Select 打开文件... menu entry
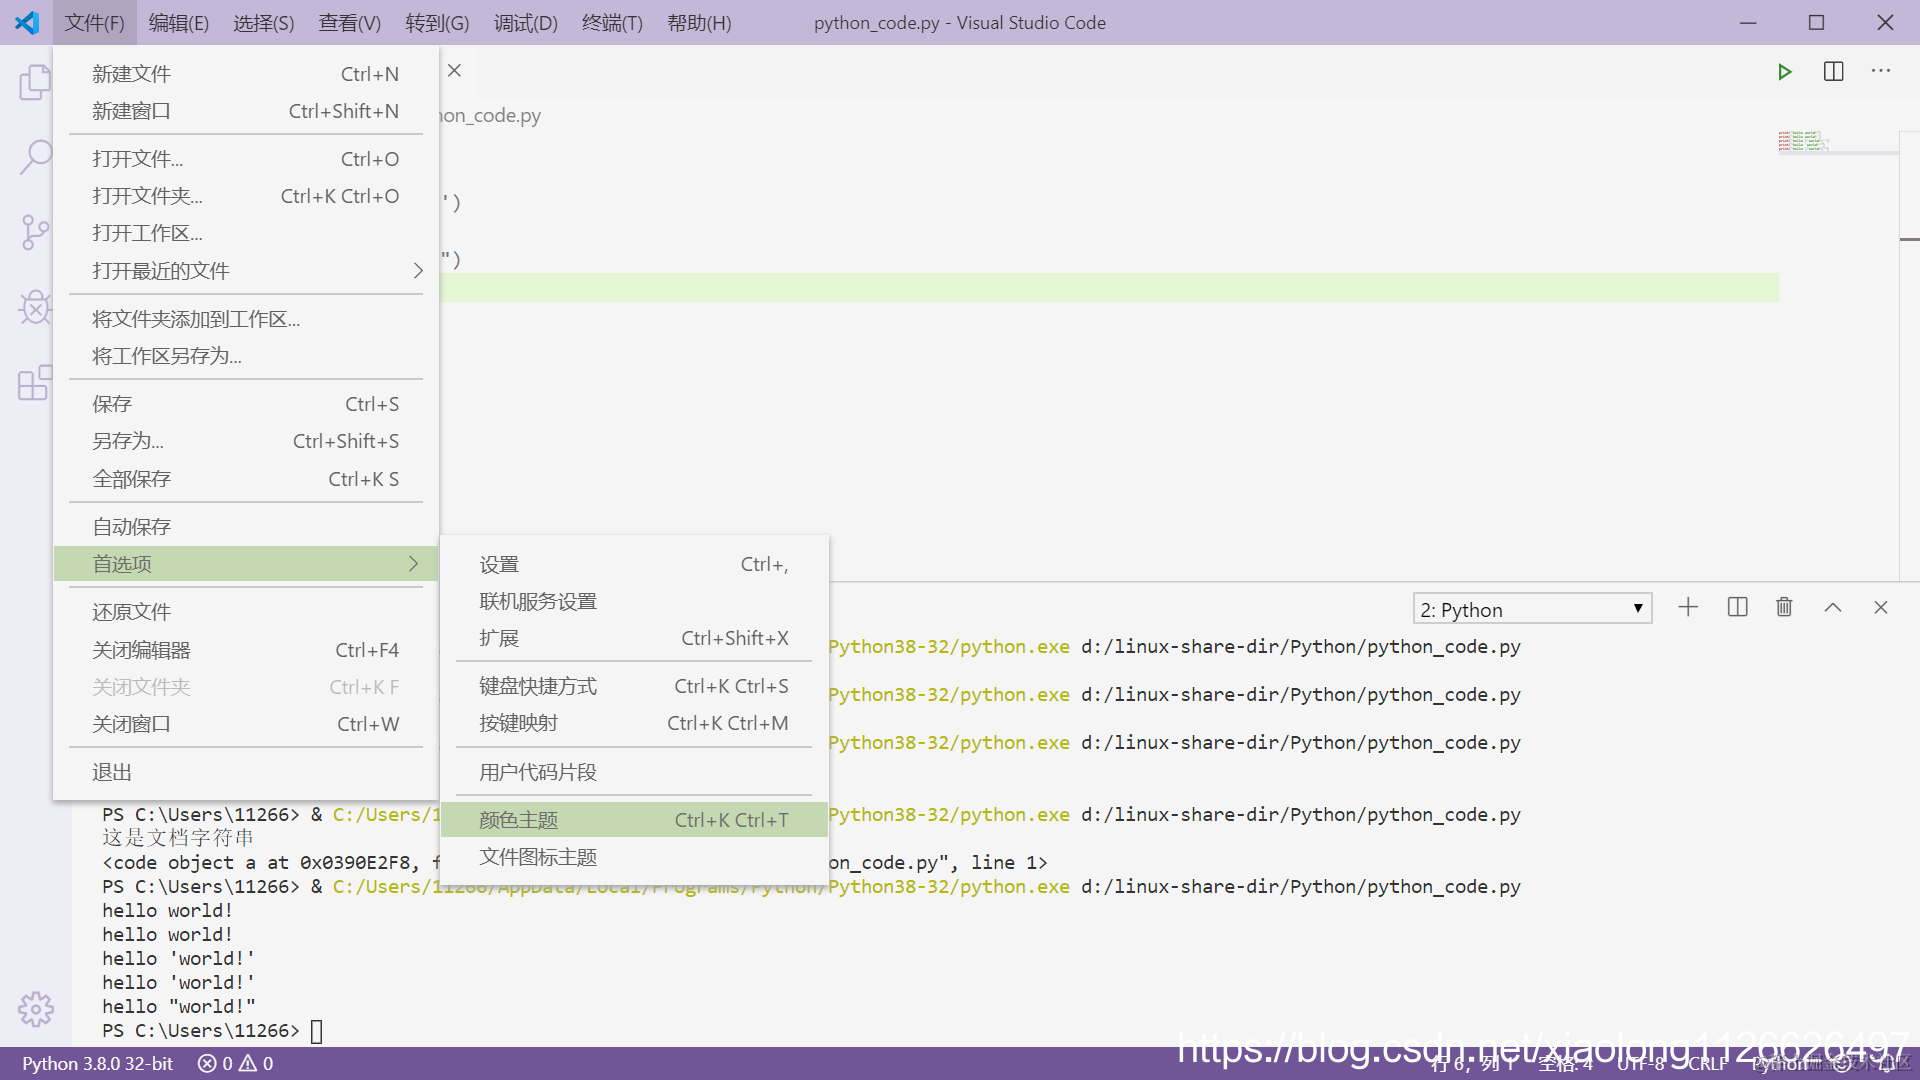The height and width of the screenshot is (1080, 1920). click(x=246, y=159)
